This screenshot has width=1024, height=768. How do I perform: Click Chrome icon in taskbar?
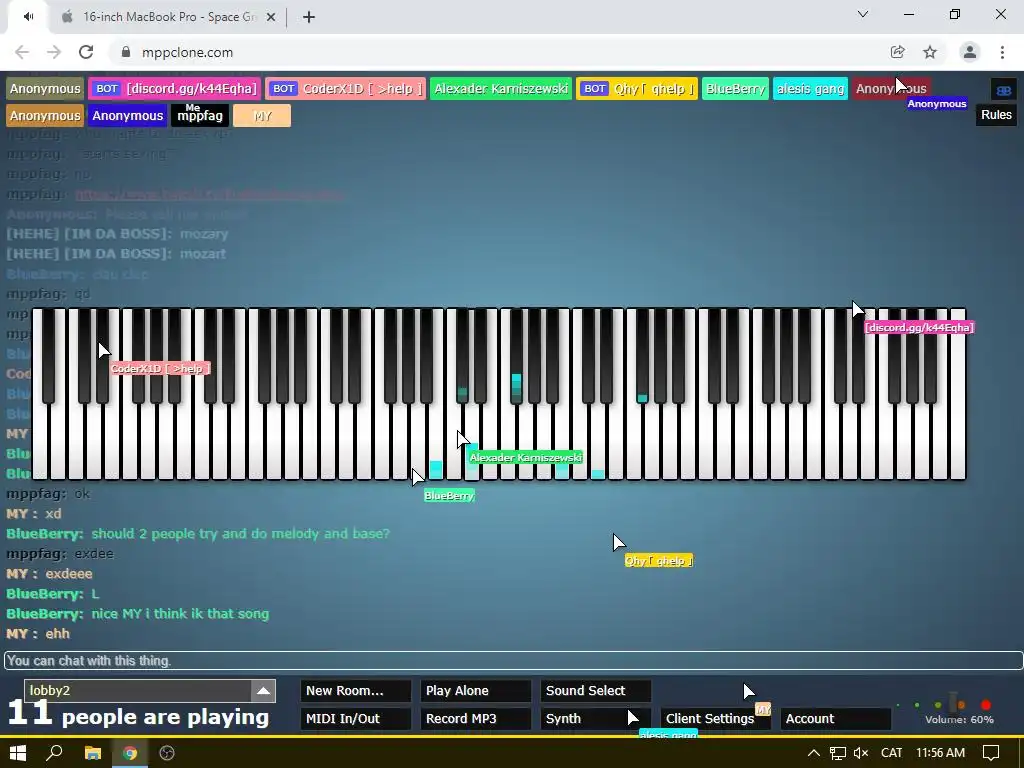point(130,753)
